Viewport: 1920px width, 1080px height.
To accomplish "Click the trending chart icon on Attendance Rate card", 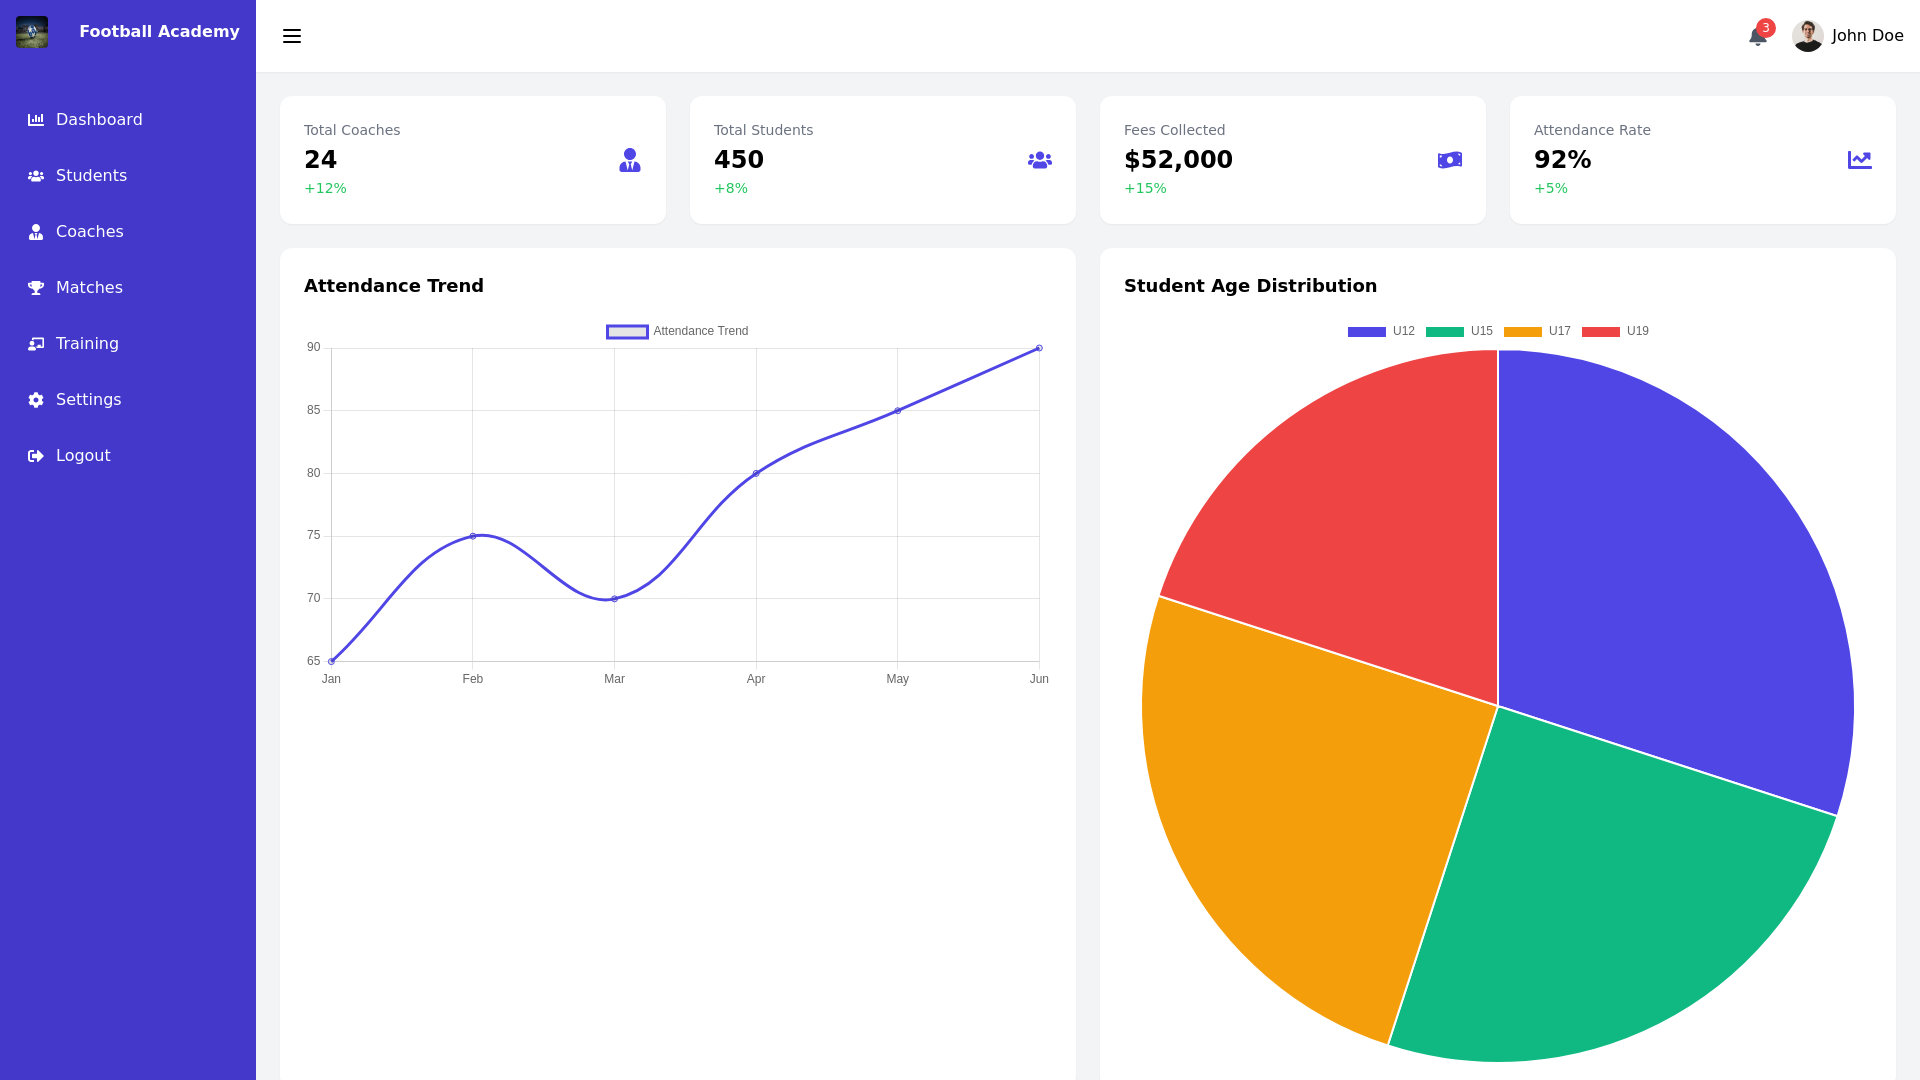I will point(1859,159).
